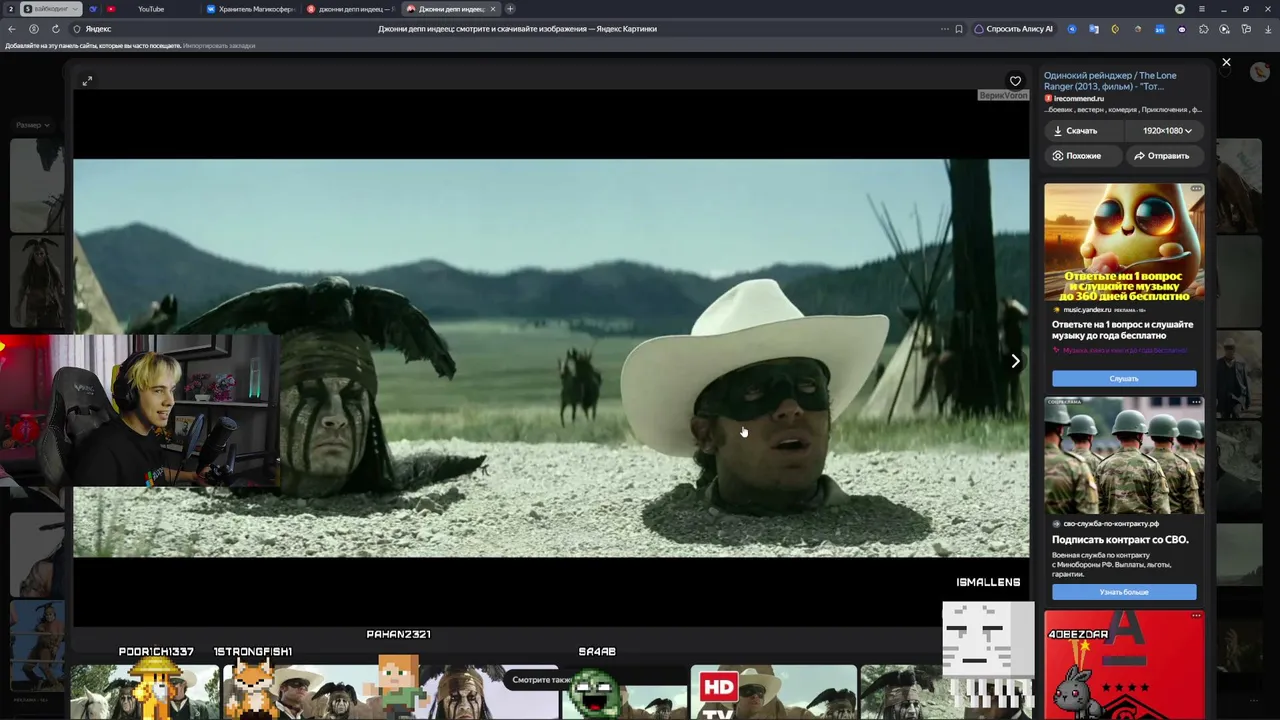Open the Размер filter dropdown
Image resolution: width=1280 pixels, height=720 pixels.
tap(33, 125)
